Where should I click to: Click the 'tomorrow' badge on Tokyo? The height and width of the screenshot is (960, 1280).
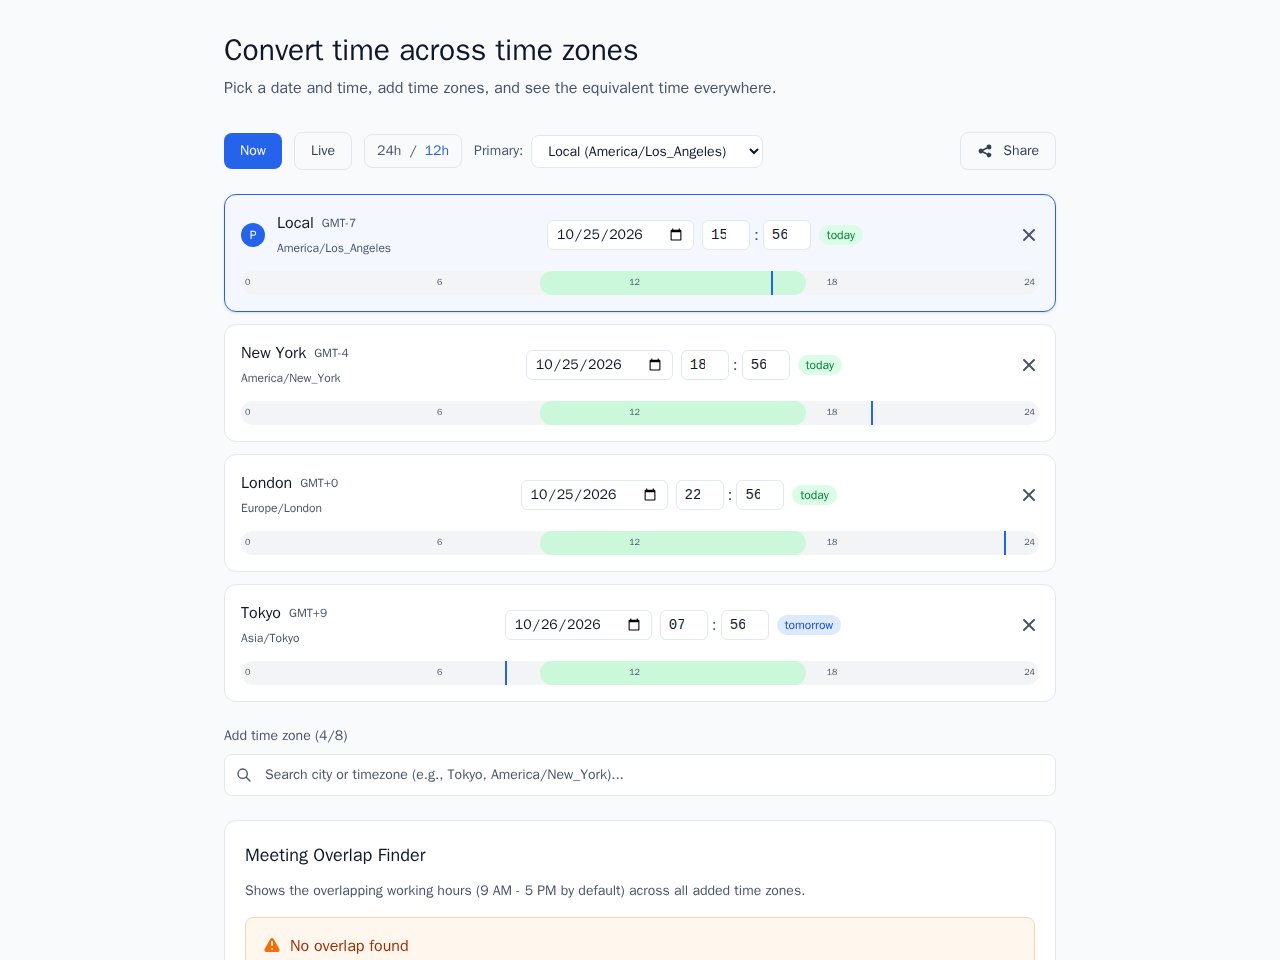(809, 625)
